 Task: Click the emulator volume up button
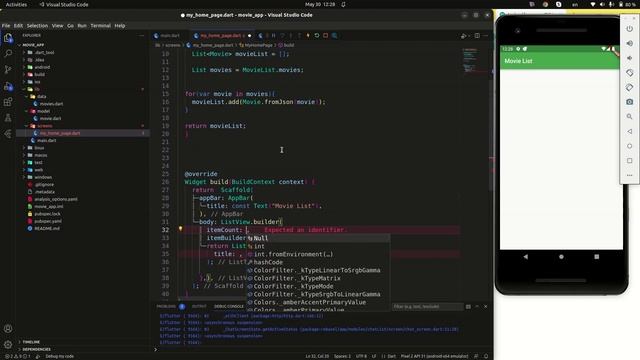pos(629,43)
